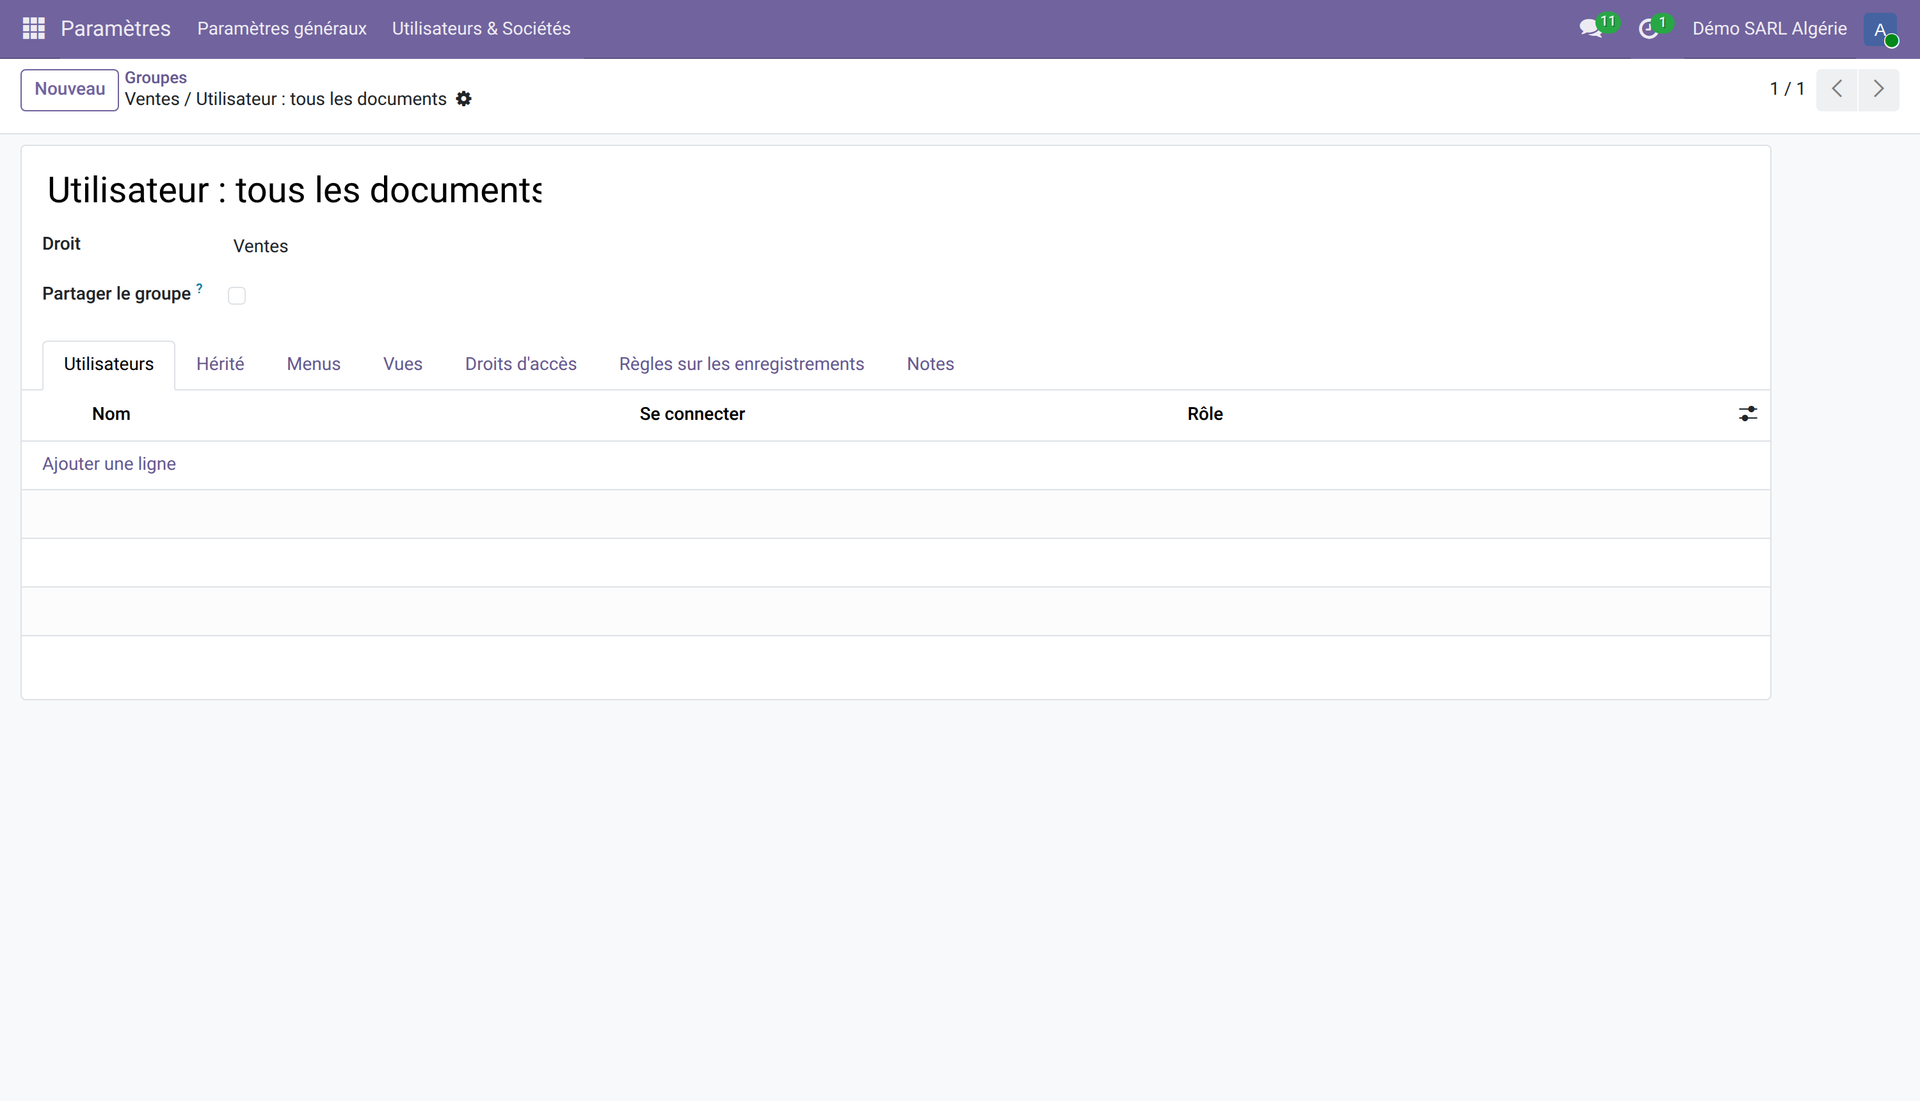This screenshot has height=1101, width=1920.
Task: Open the user avatar menu
Action: (1880, 29)
